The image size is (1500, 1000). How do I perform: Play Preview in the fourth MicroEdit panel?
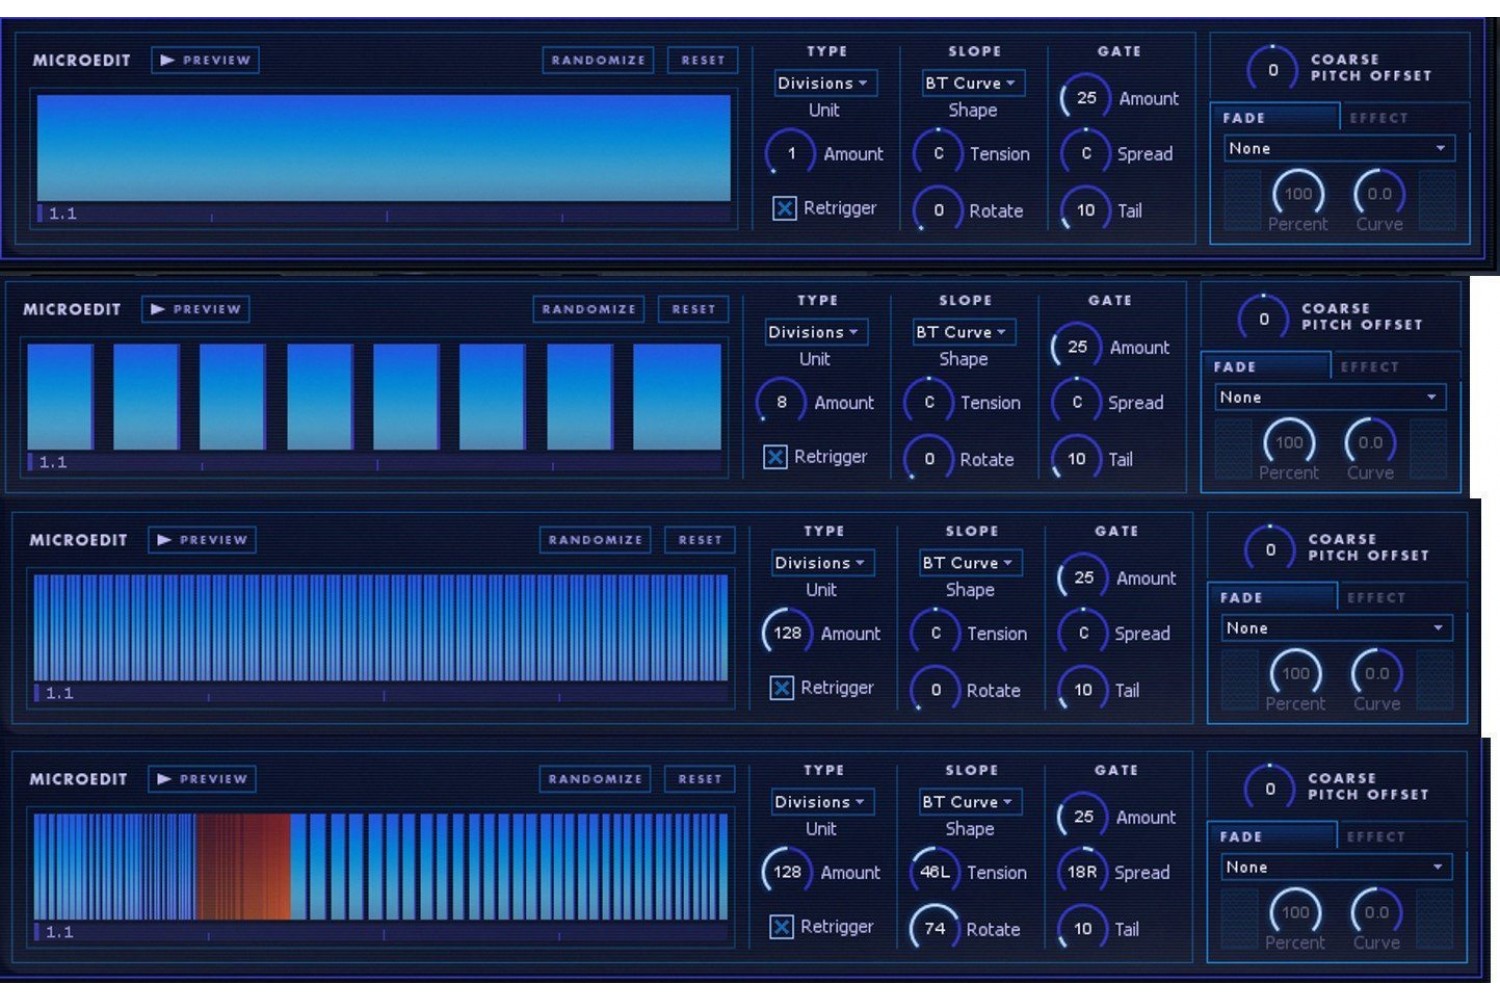tap(203, 779)
